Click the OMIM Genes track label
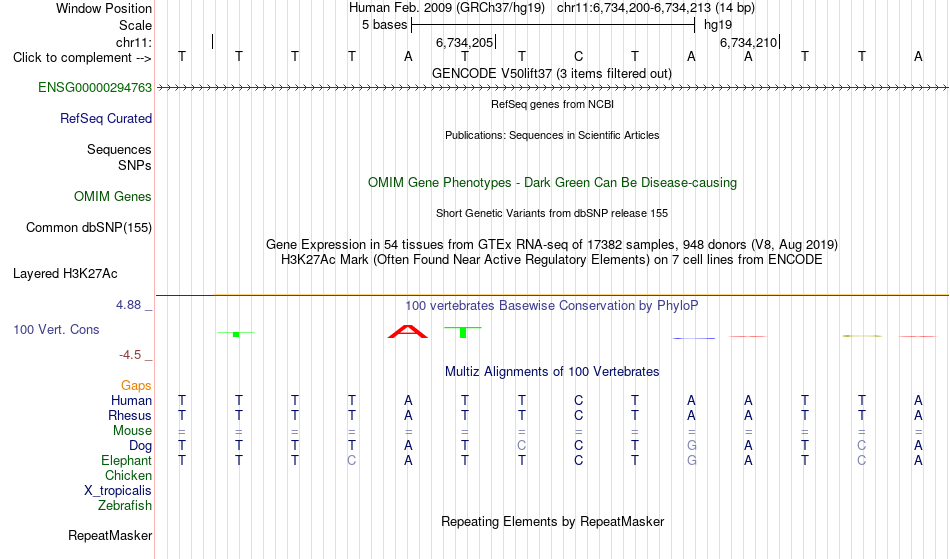The width and height of the screenshot is (950, 559). (112, 196)
